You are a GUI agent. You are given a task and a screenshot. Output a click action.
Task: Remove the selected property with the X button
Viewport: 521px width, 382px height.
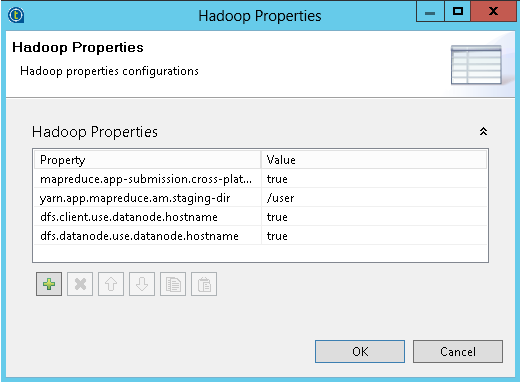[80, 284]
